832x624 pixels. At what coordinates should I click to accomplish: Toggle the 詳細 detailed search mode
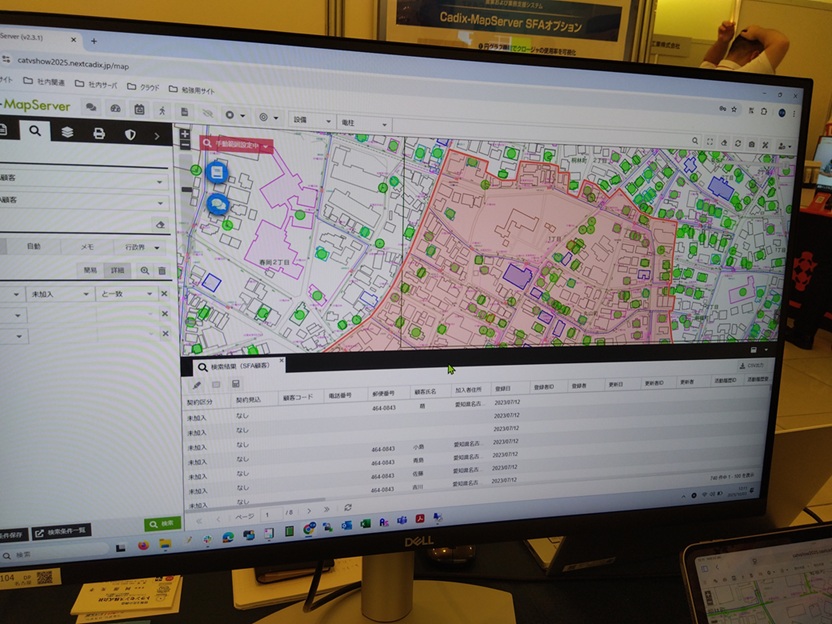point(117,270)
